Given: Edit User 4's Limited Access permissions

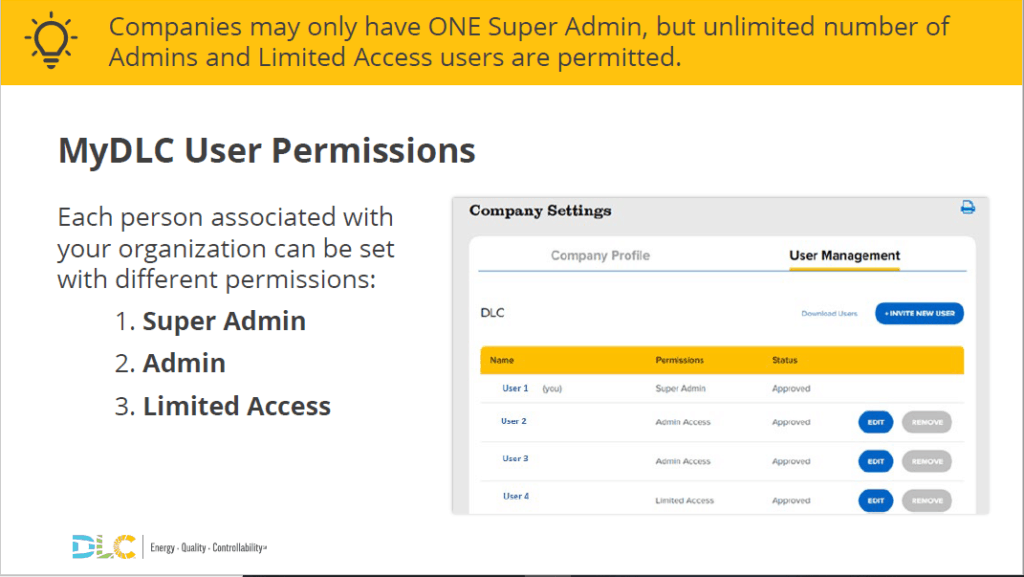Looking at the screenshot, I should (x=875, y=500).
